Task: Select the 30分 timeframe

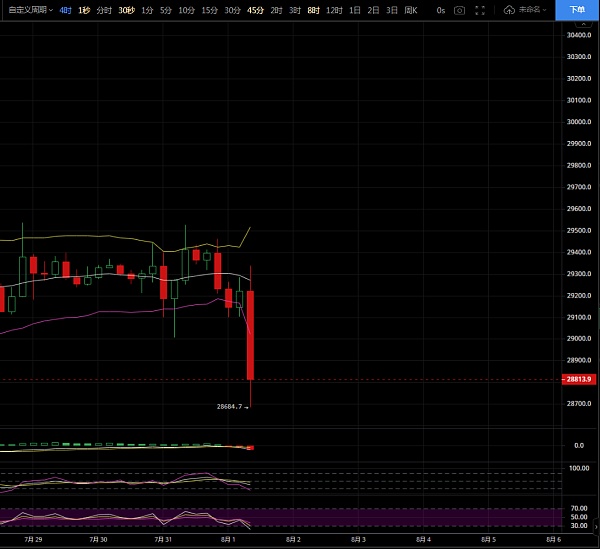Action: [232, 10]
